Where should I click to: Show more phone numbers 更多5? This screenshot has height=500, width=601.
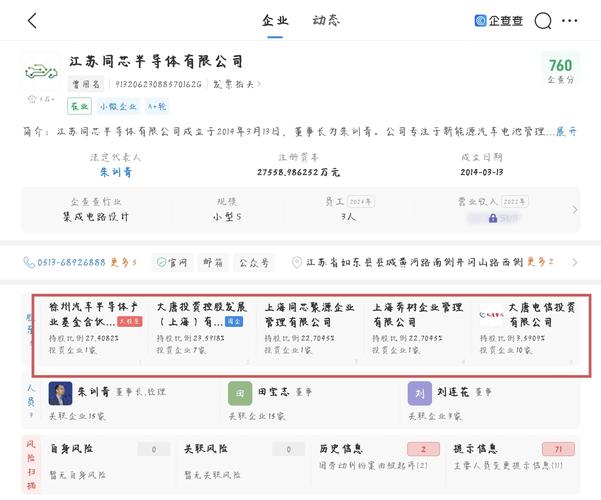tap(123, 263)
